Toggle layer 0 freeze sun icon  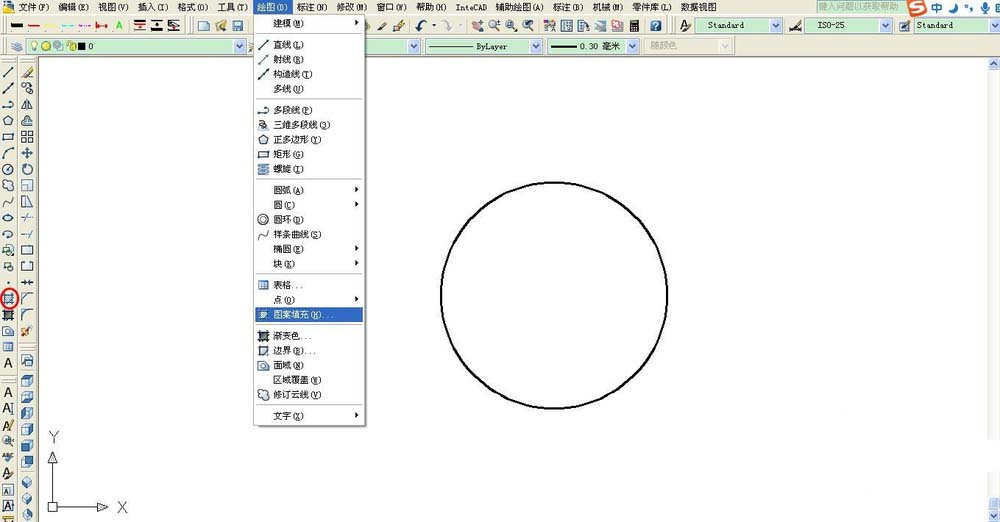46,46
